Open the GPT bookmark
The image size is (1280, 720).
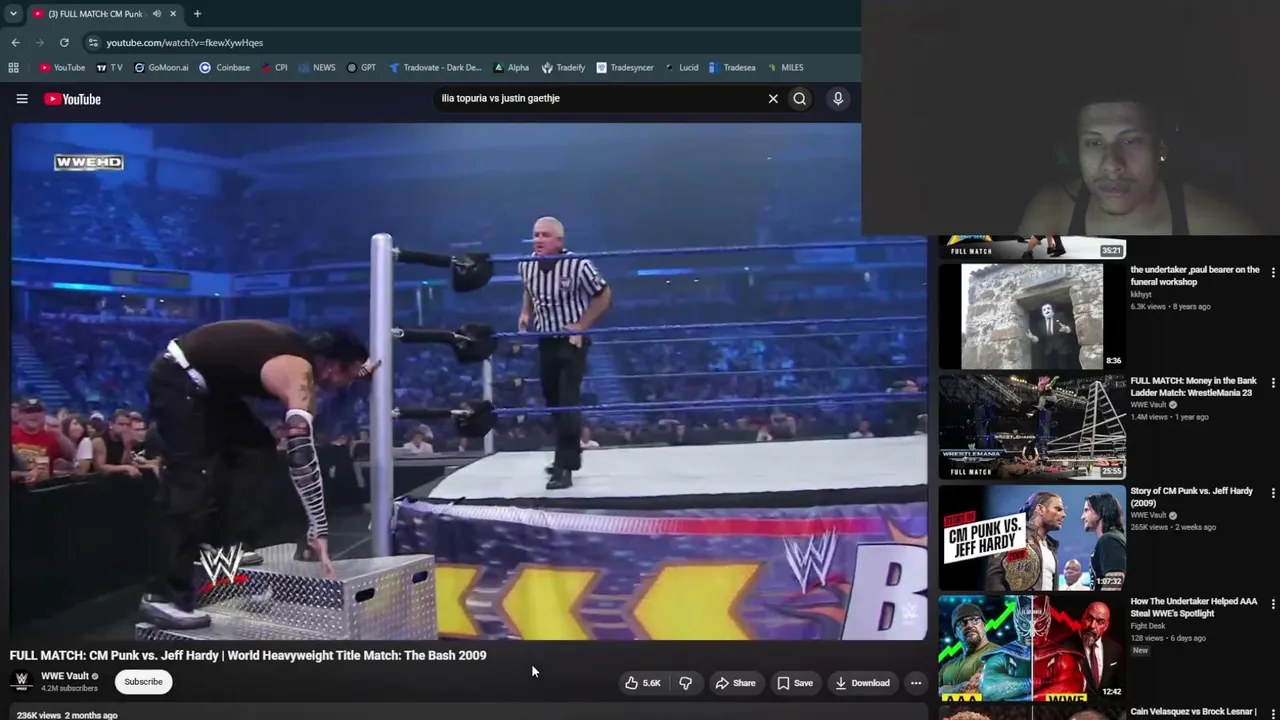coord(361,68)
